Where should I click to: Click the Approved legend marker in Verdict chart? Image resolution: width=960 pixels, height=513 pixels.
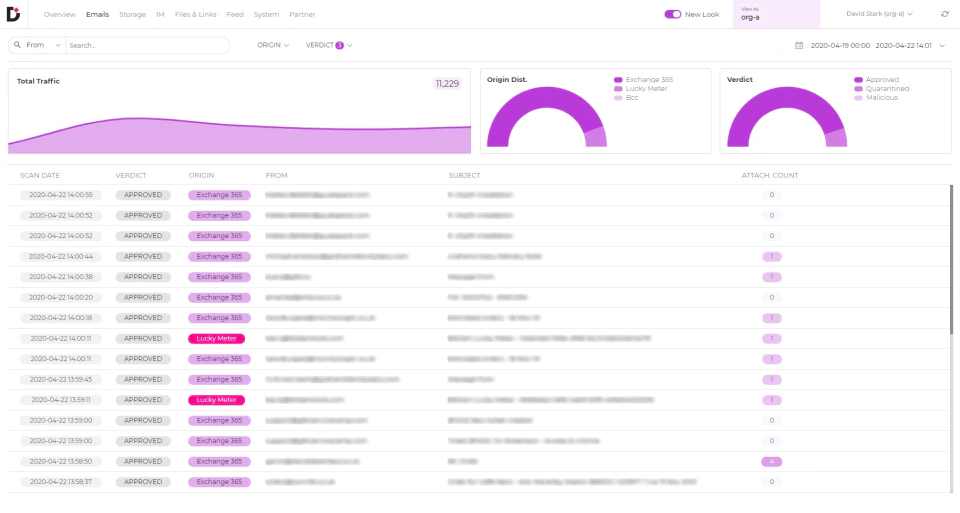pos(858,80)
